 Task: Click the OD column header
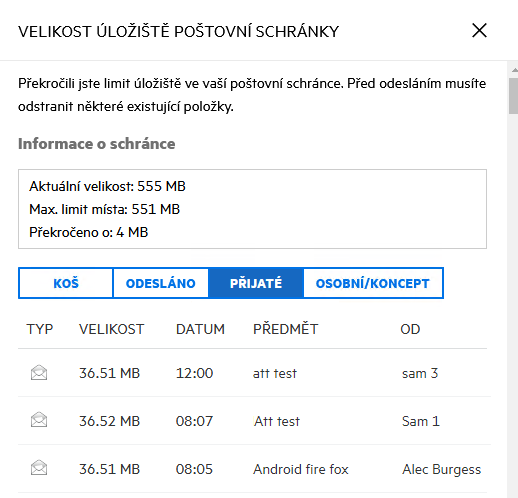410,329
